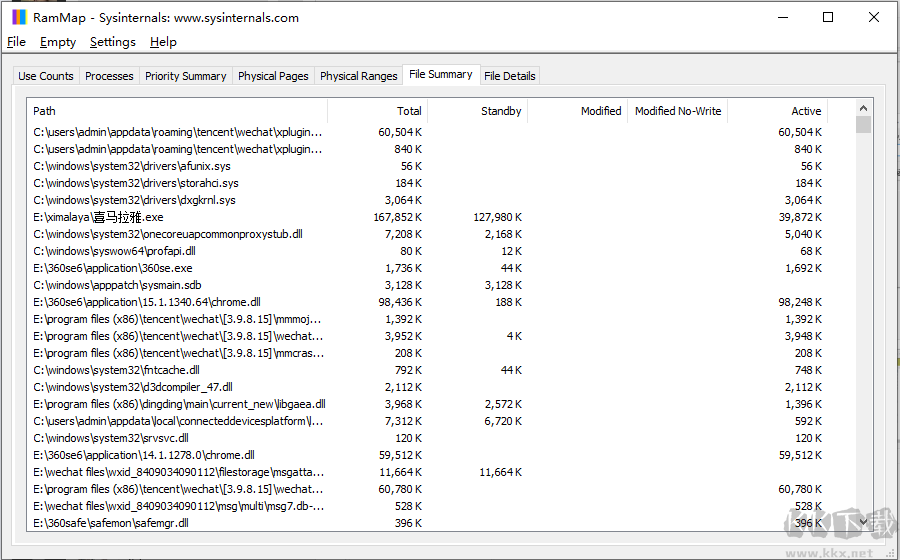Click the vertical scrollbar thumb

tap(863, 125)
